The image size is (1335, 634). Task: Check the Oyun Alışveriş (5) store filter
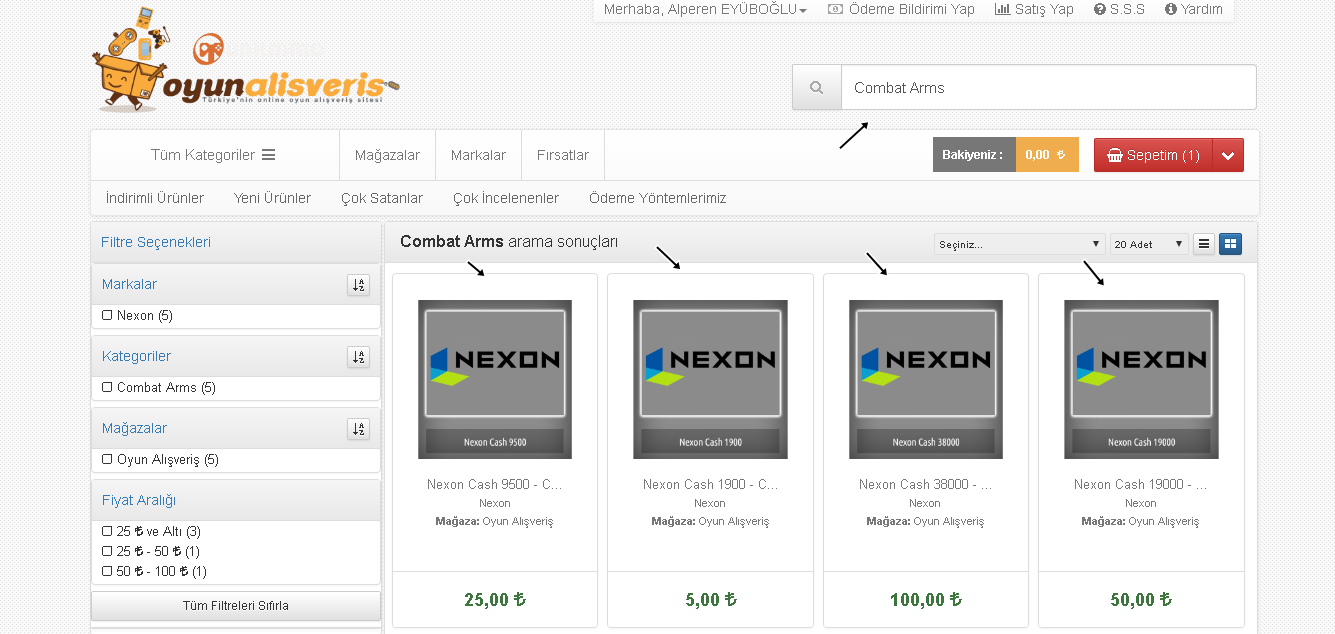(x=107, y=460)
